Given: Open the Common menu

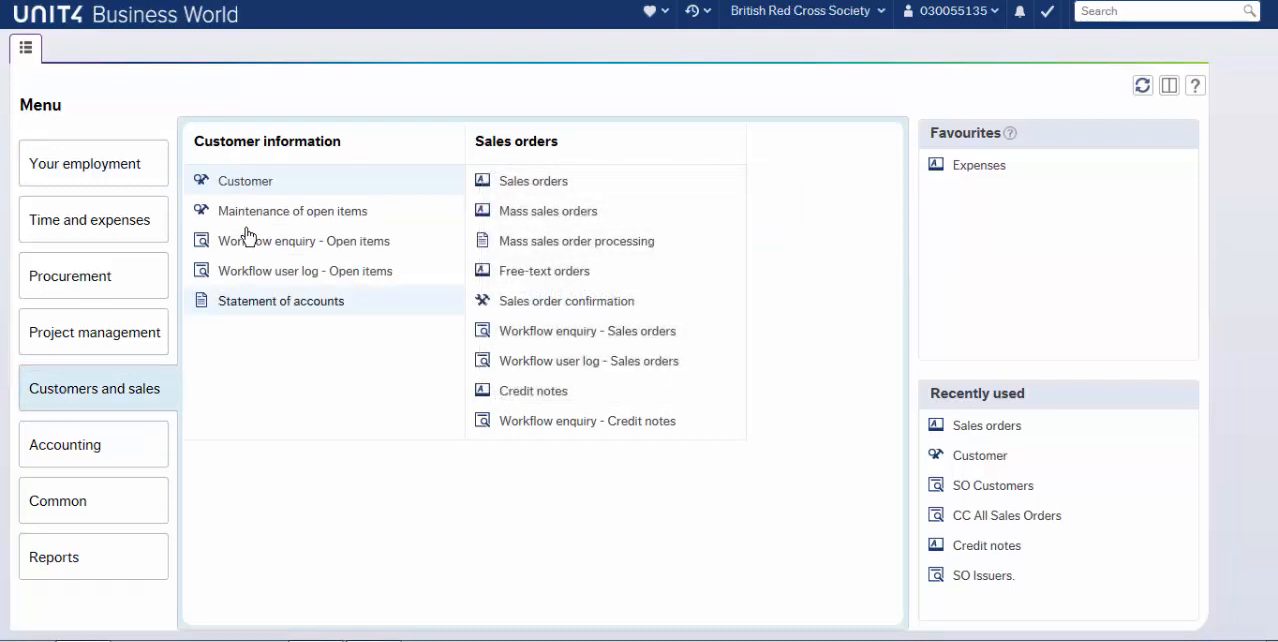Looking at the screenshot, I should point(94,501).
